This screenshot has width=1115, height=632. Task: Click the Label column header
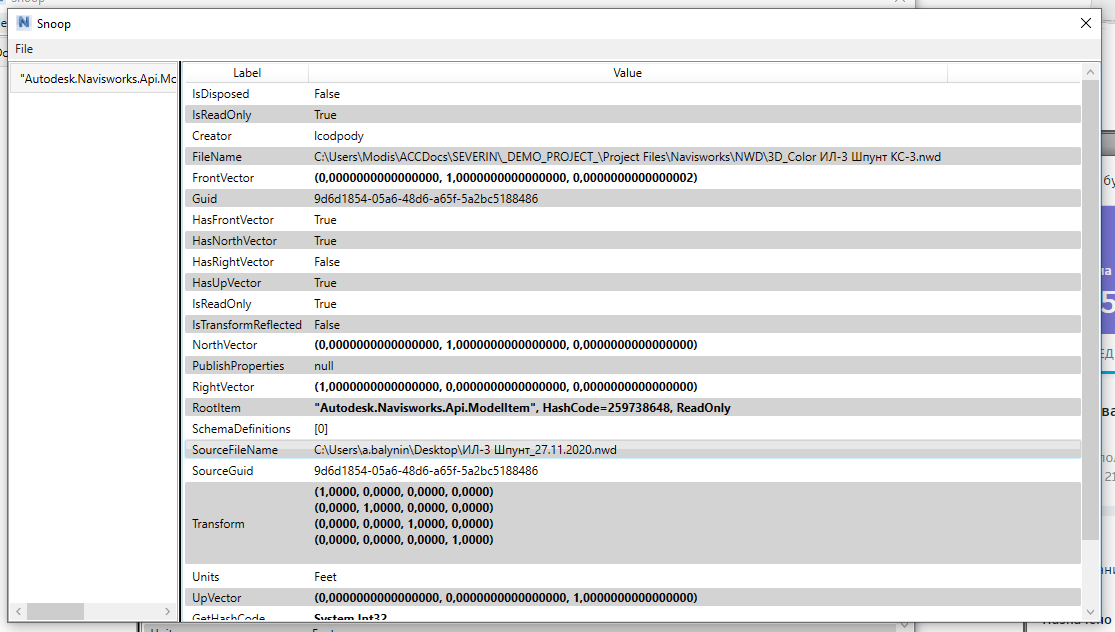coord(247,73)
